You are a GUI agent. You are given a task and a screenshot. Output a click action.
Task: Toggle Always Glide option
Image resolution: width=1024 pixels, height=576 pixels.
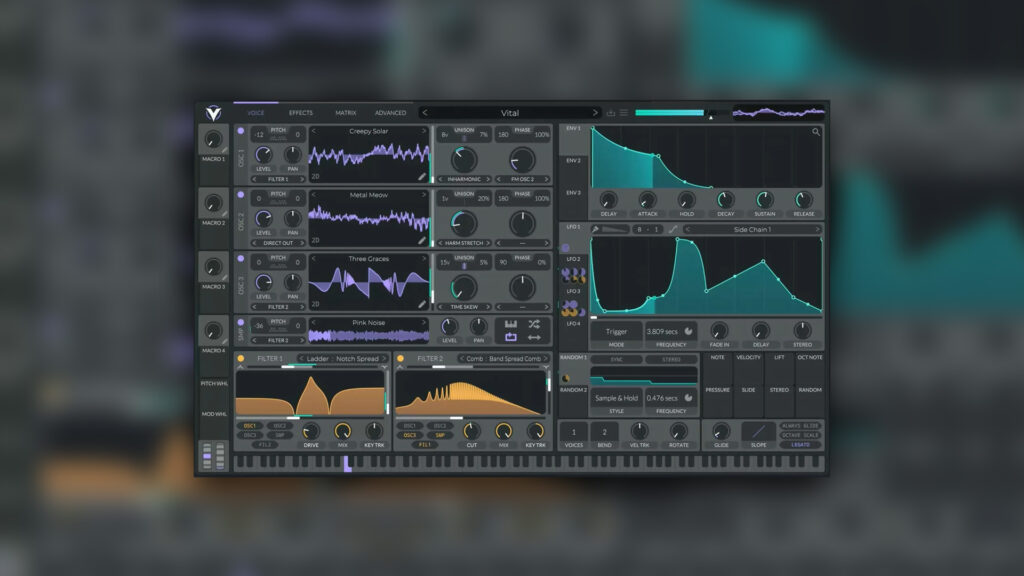coord(801,426)
